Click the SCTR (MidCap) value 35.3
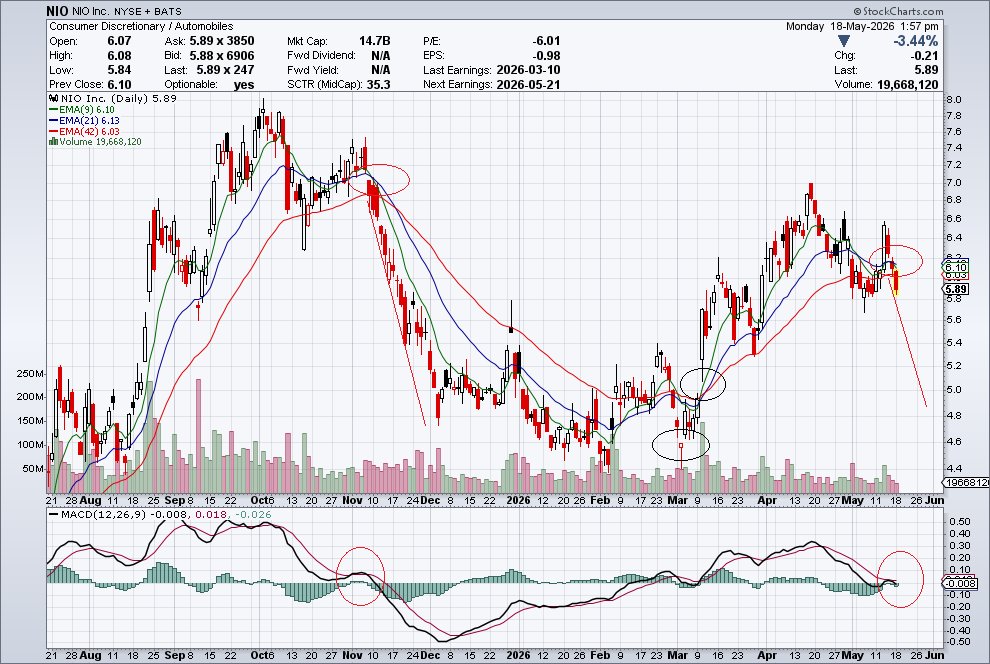Viewport: 990px width, 664px height. coord(378,85)
